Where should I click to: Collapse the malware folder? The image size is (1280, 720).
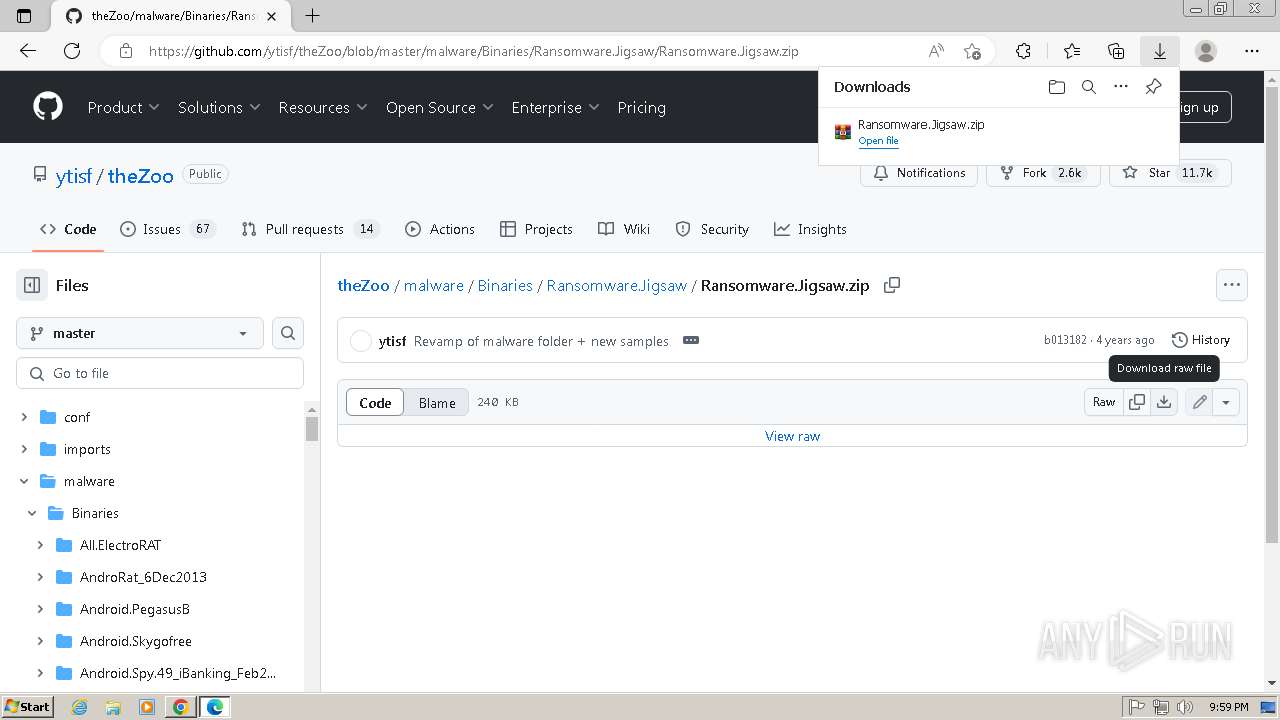24,481
